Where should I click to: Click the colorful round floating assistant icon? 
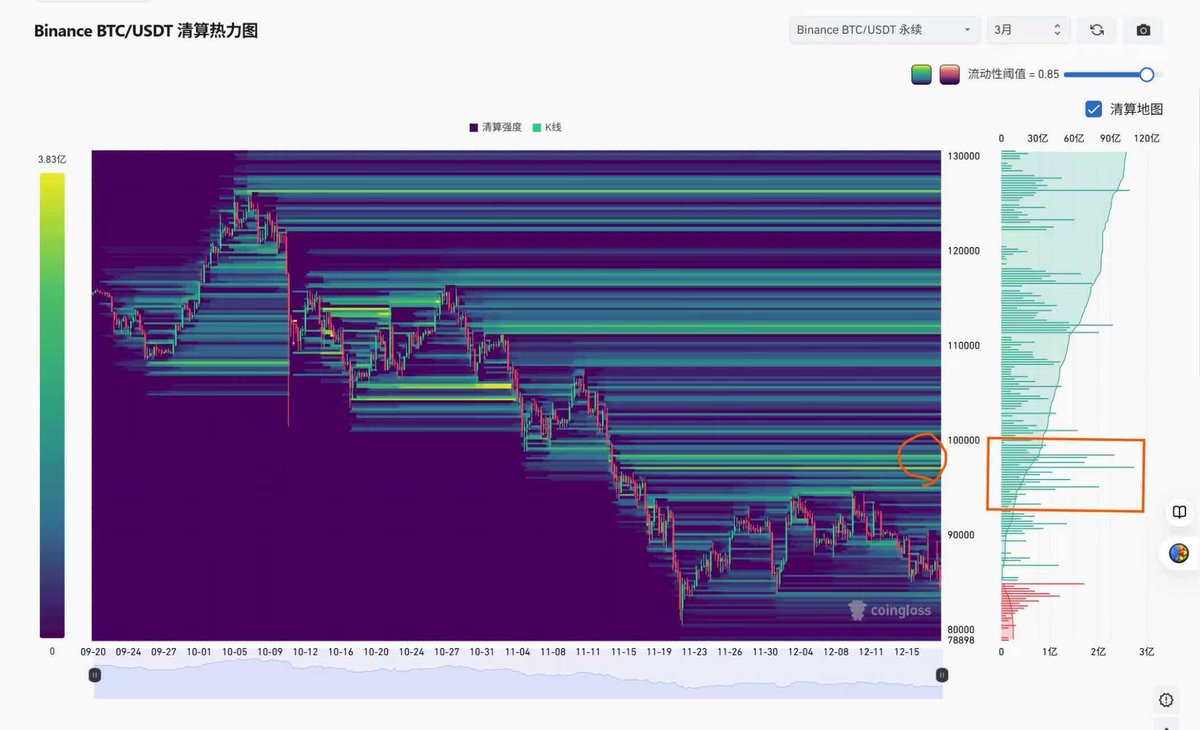pos(1179,553)
